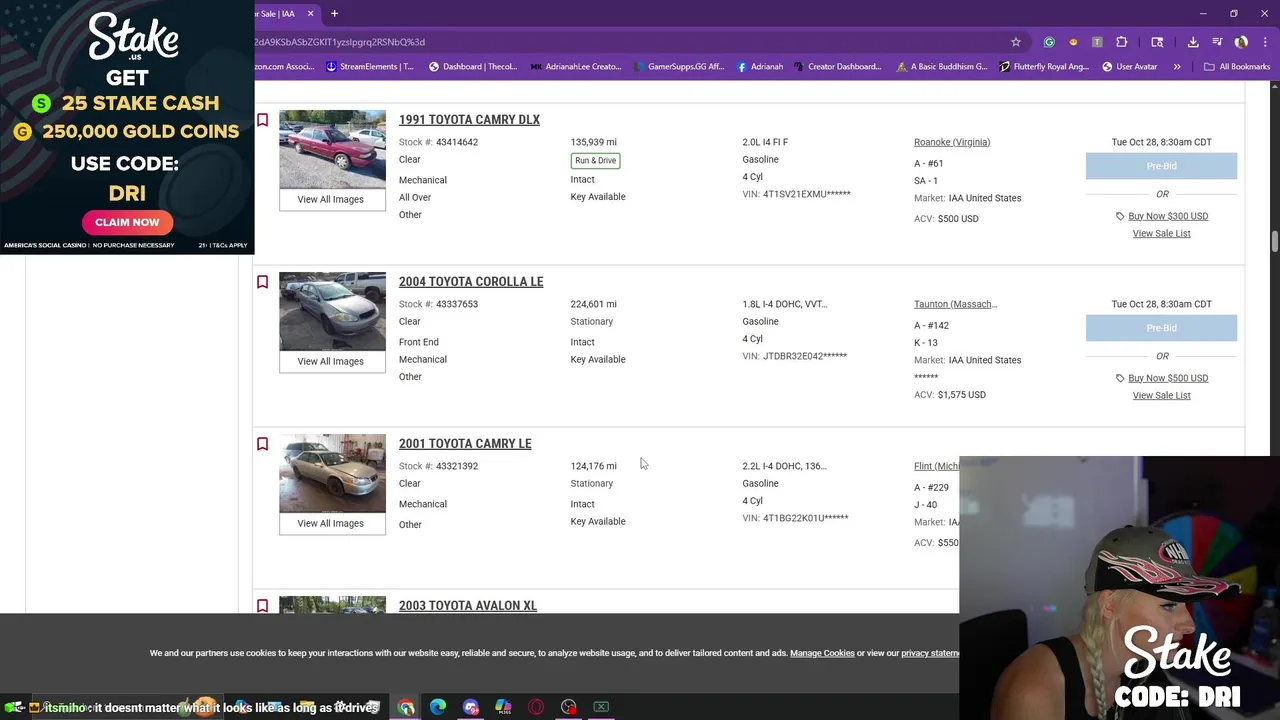Open the All Bookmarks folder
Image resolution: width=1280 pixels, height=720 pixels.
click(x=1237, y=67)
